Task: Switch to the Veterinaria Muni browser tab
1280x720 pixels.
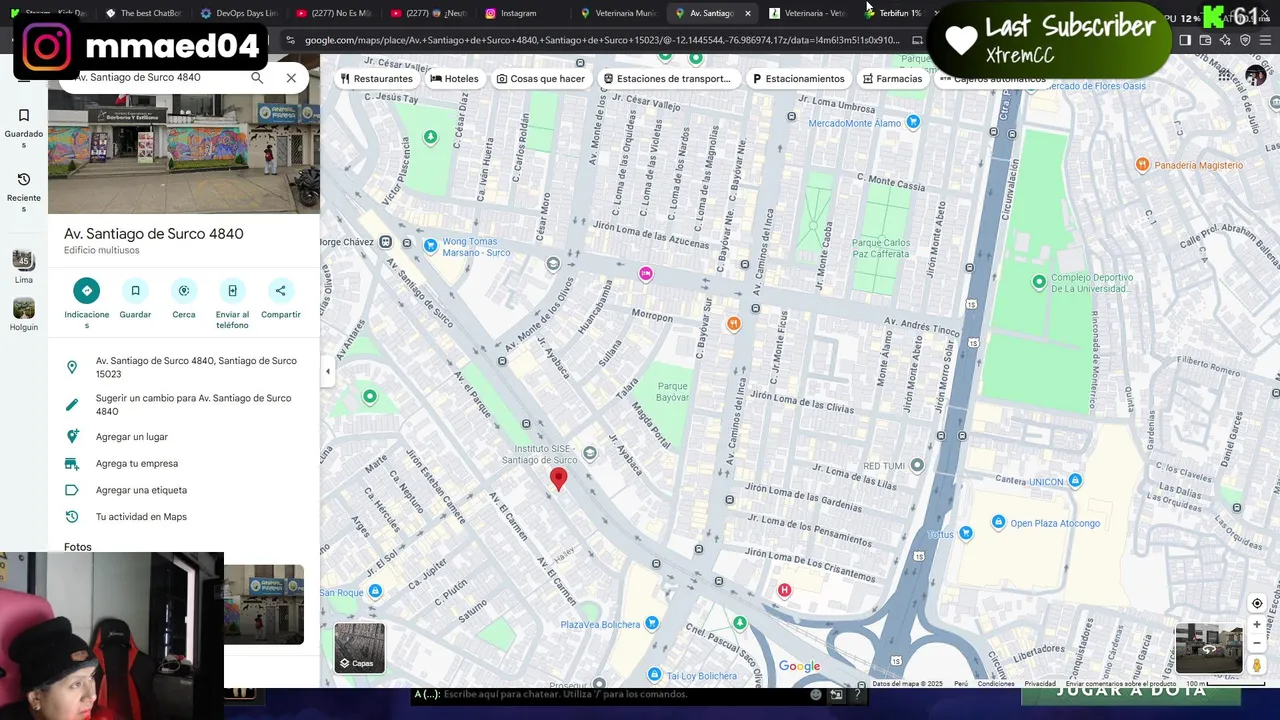Action: coord(618,13)
